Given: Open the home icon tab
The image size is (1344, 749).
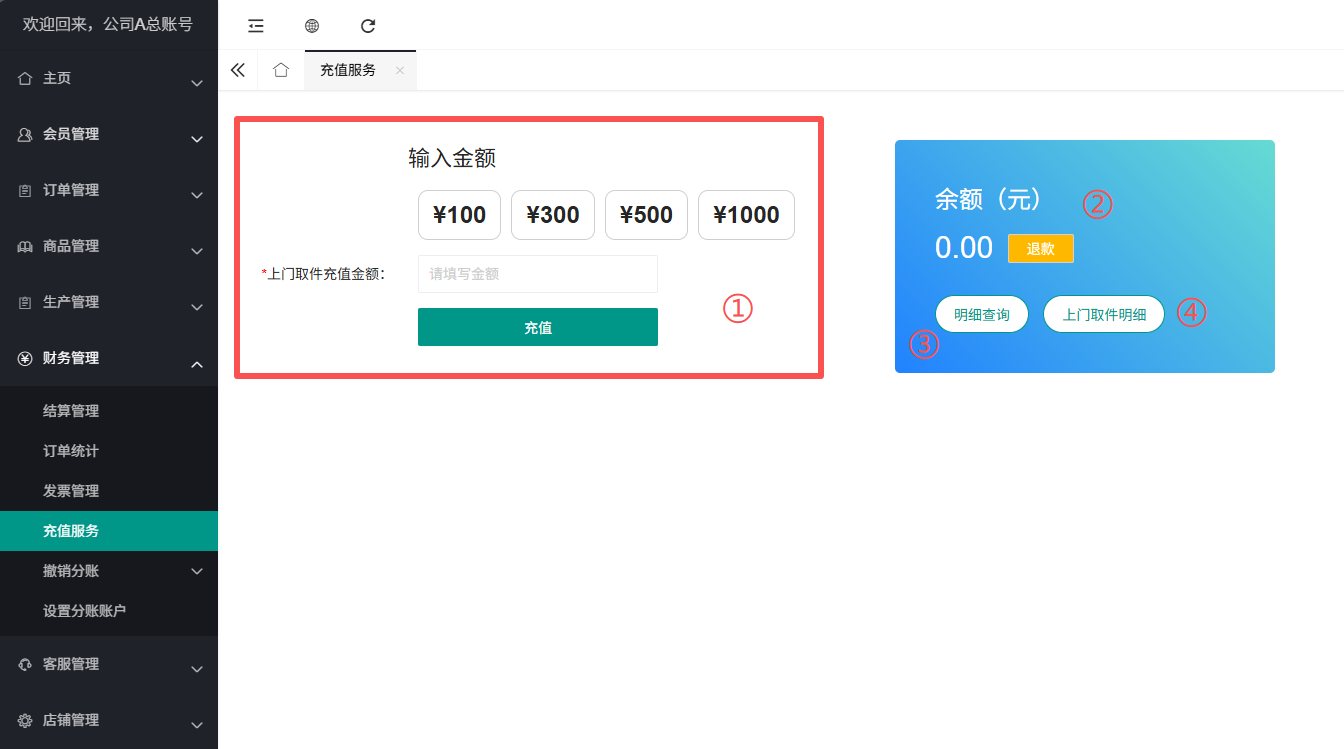Looking at the screenshot, I should pos(281,70).
